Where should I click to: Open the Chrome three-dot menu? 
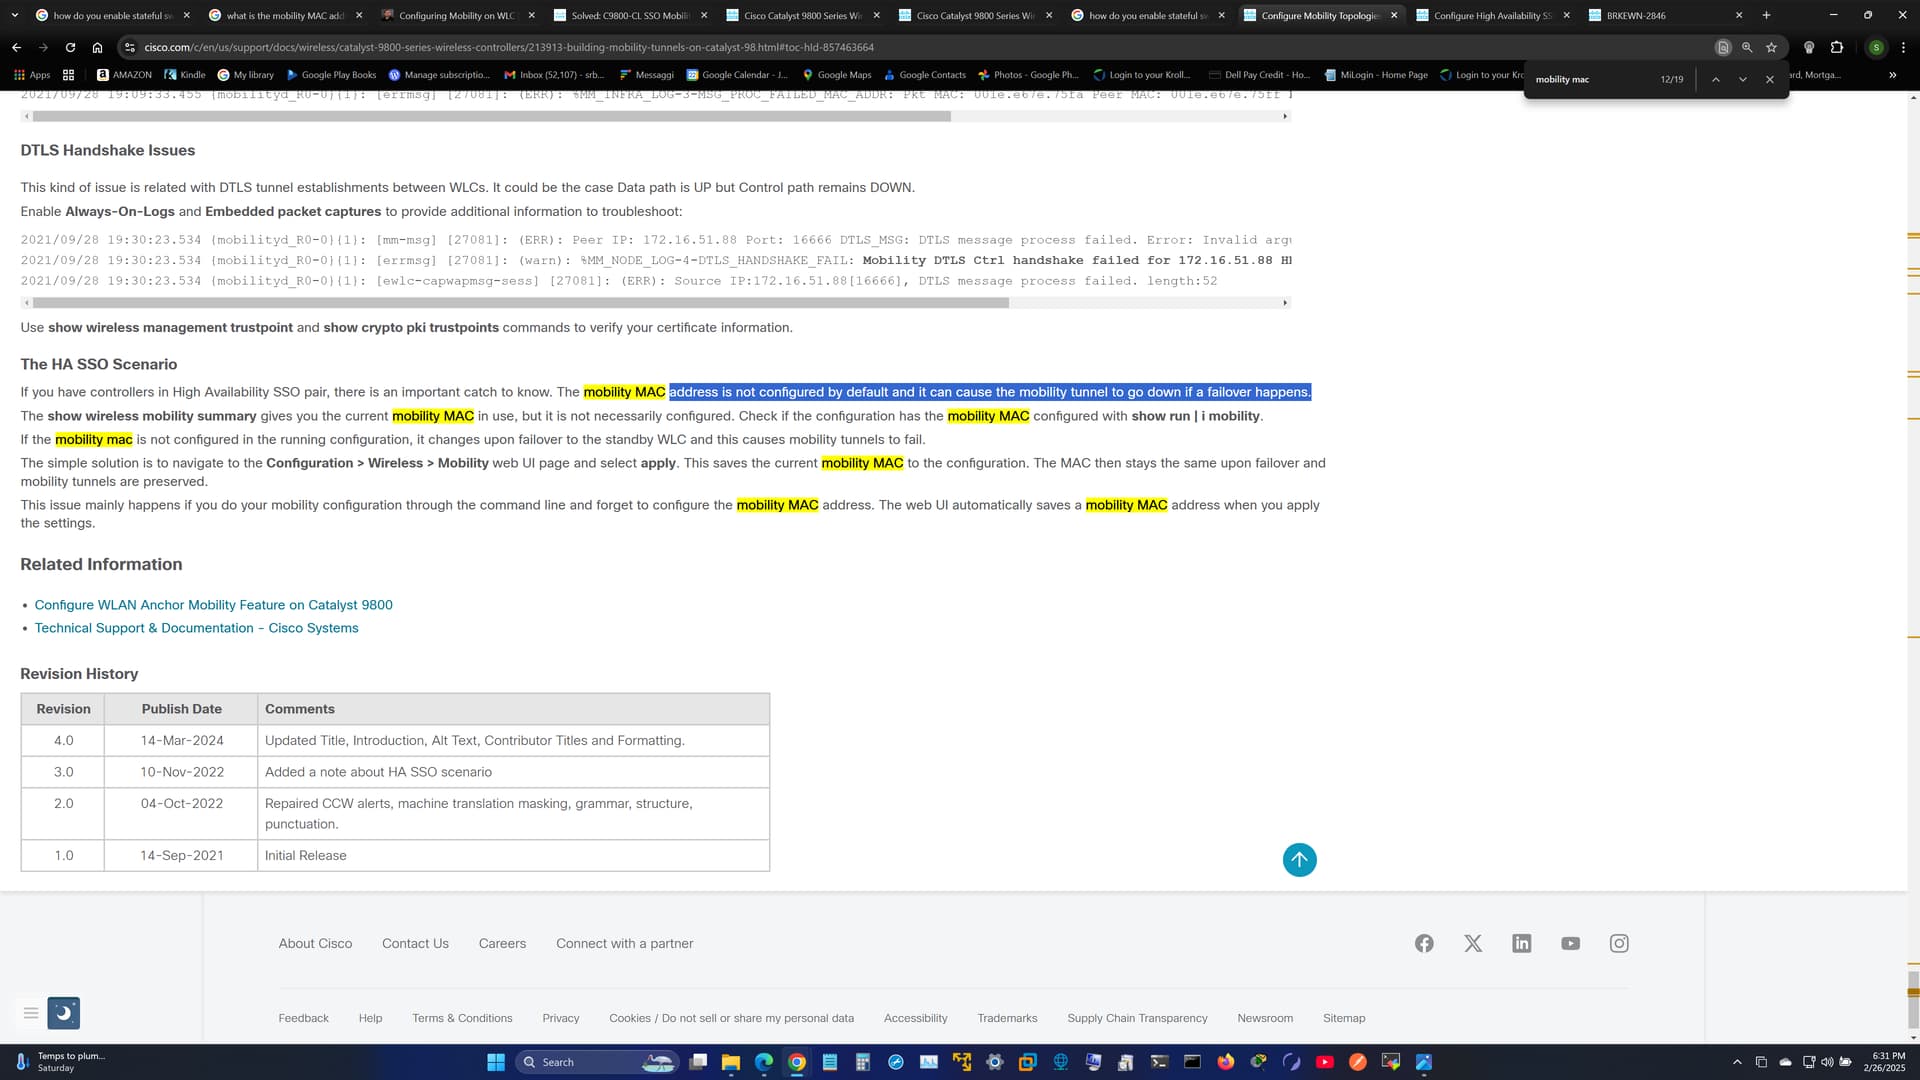click(x=1903, y=47)
